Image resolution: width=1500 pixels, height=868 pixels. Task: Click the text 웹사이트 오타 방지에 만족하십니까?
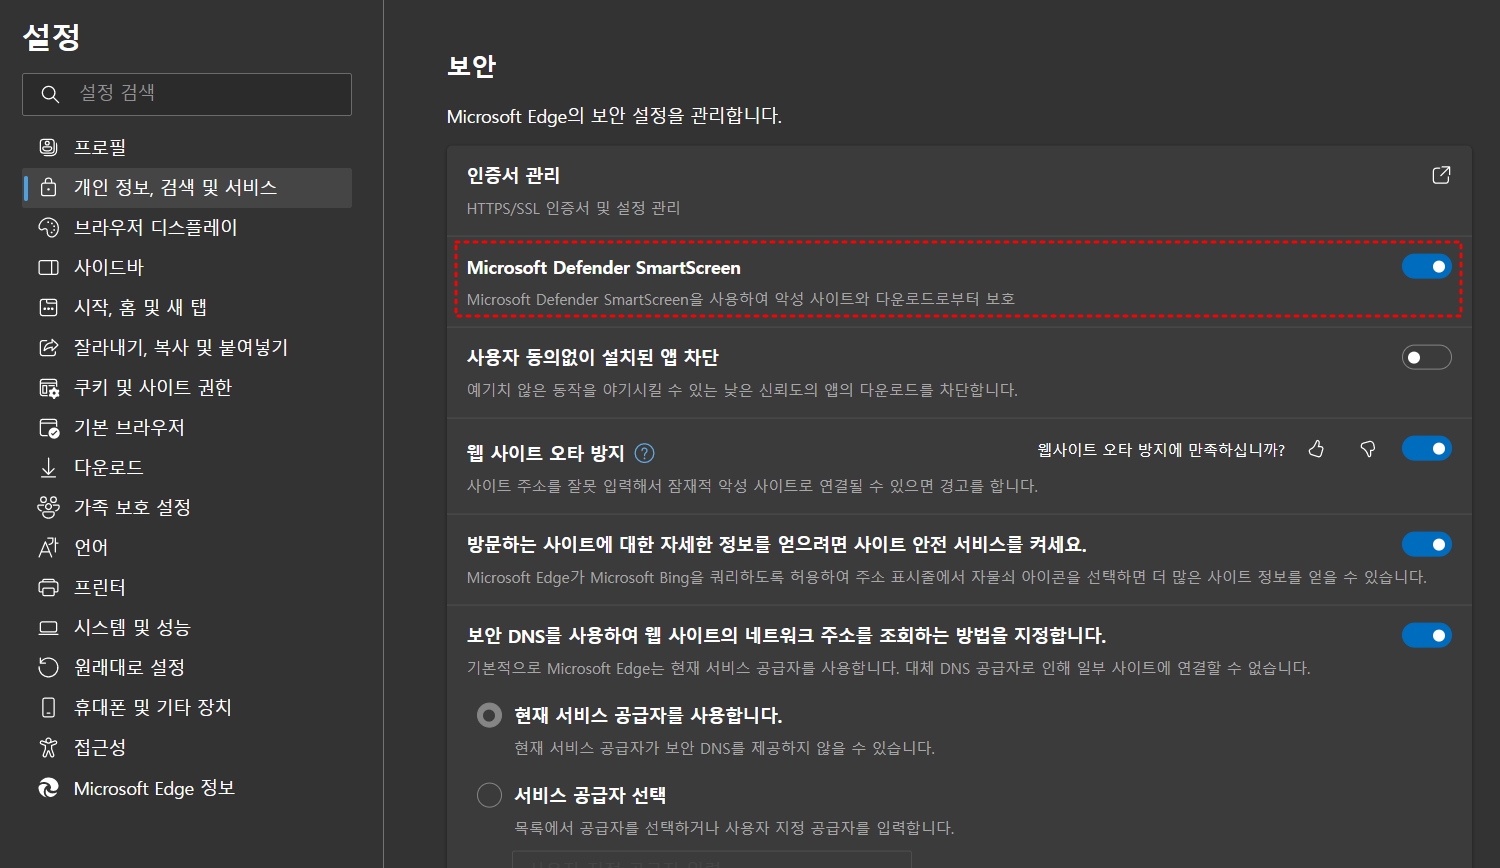1161,450
